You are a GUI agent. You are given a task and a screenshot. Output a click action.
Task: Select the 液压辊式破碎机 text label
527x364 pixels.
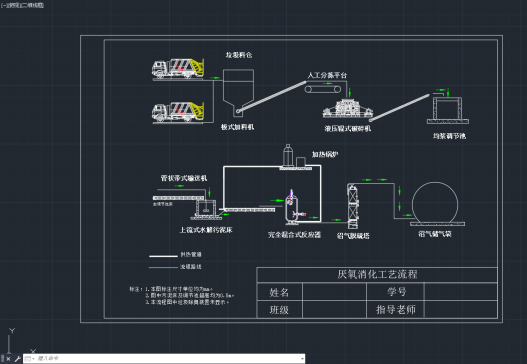348,128
